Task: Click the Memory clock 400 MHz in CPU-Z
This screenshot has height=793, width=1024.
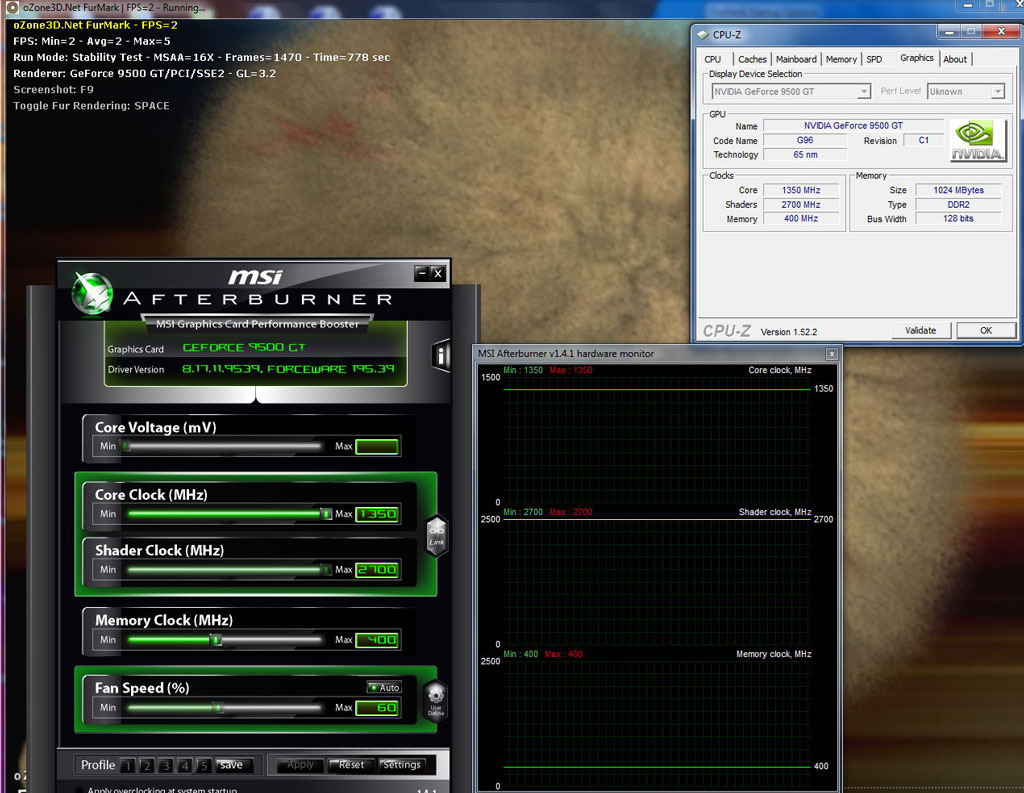Action: point(801,219)
